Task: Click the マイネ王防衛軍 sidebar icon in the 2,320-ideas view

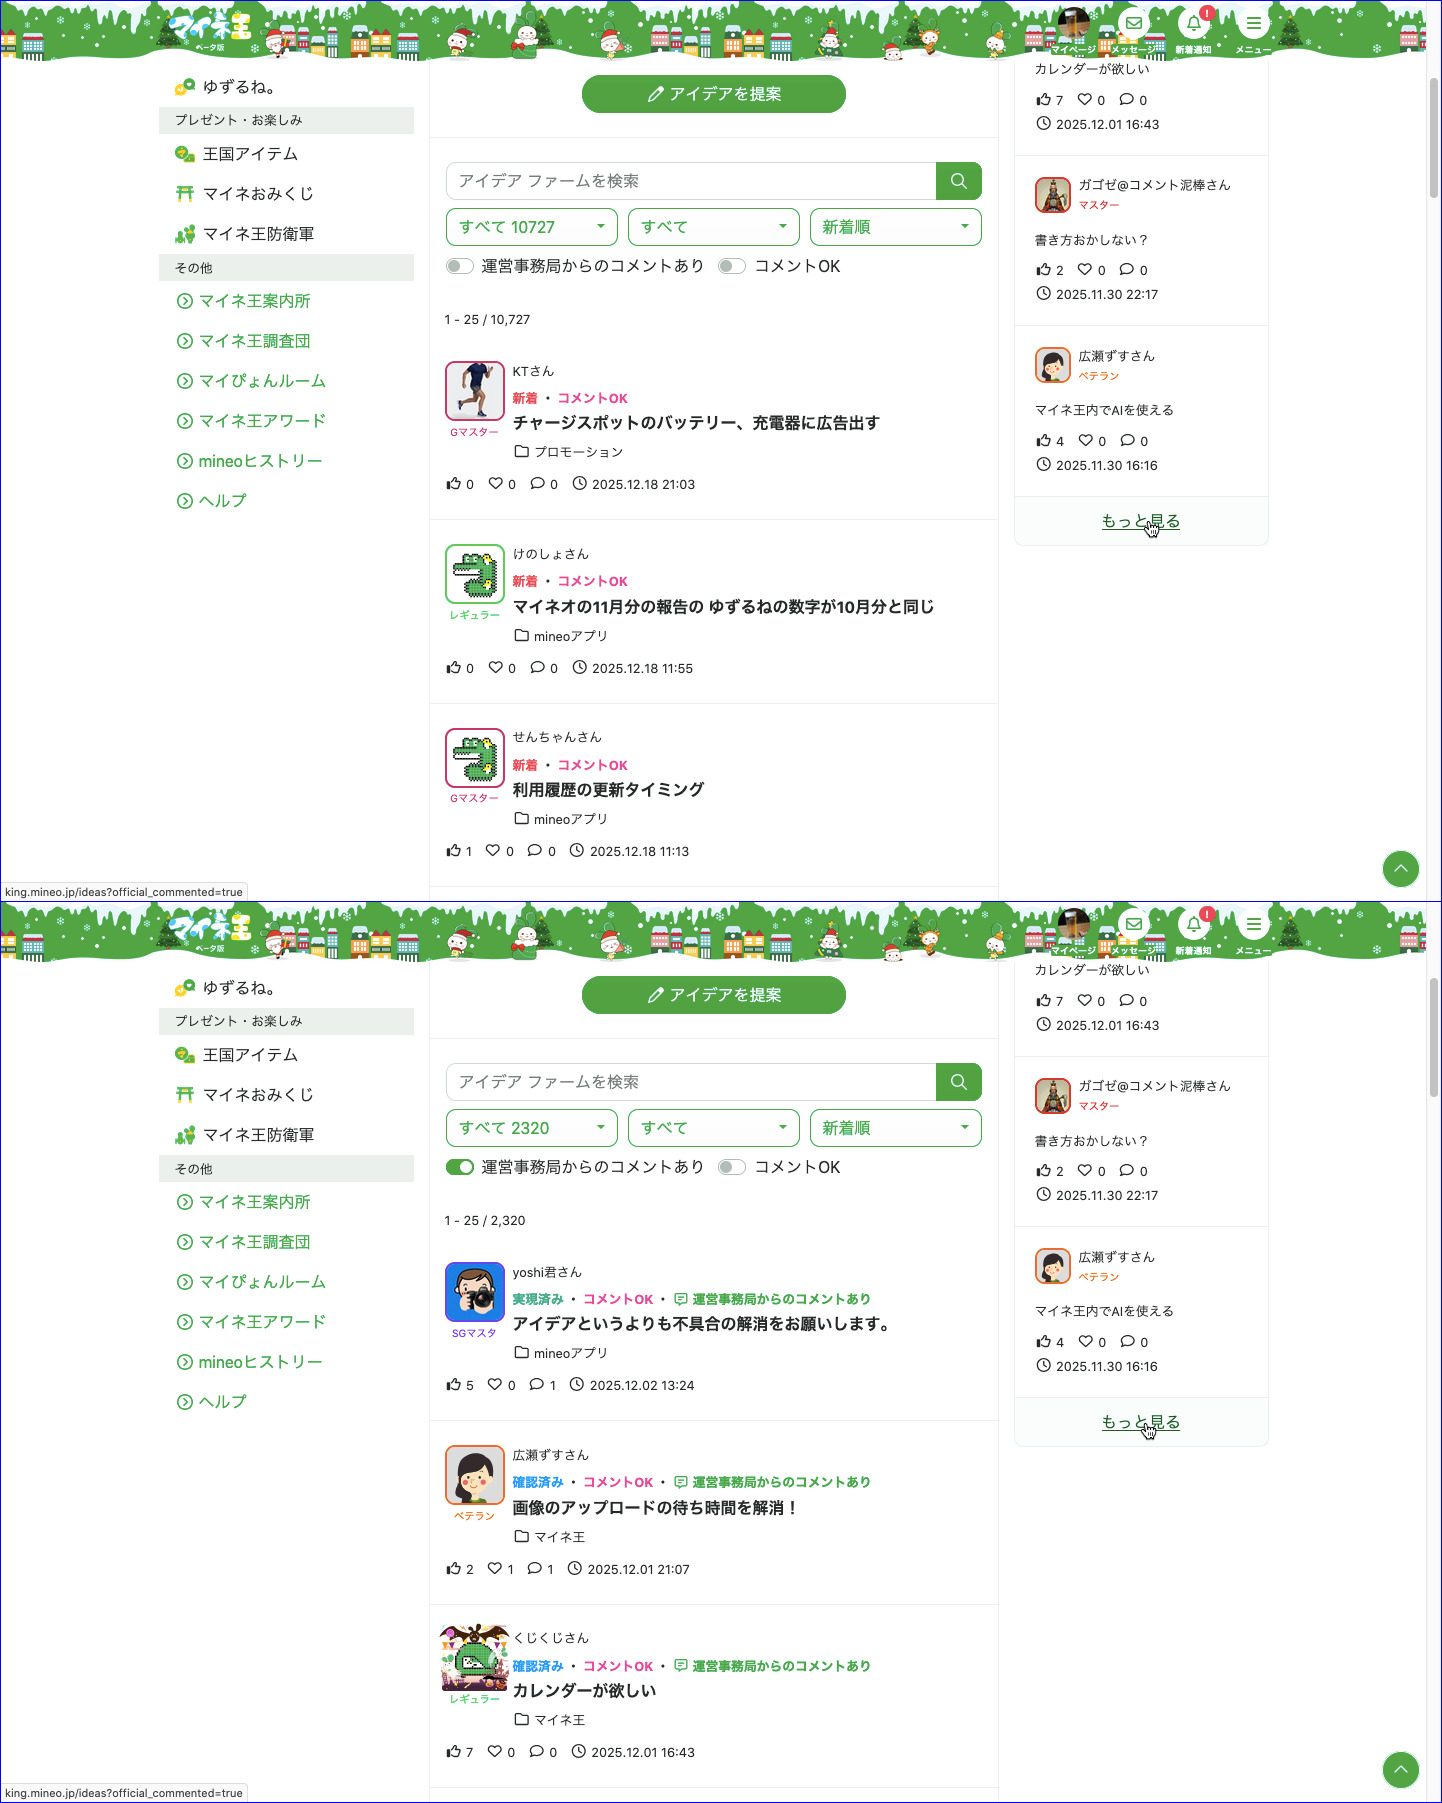Action: 185,1135
